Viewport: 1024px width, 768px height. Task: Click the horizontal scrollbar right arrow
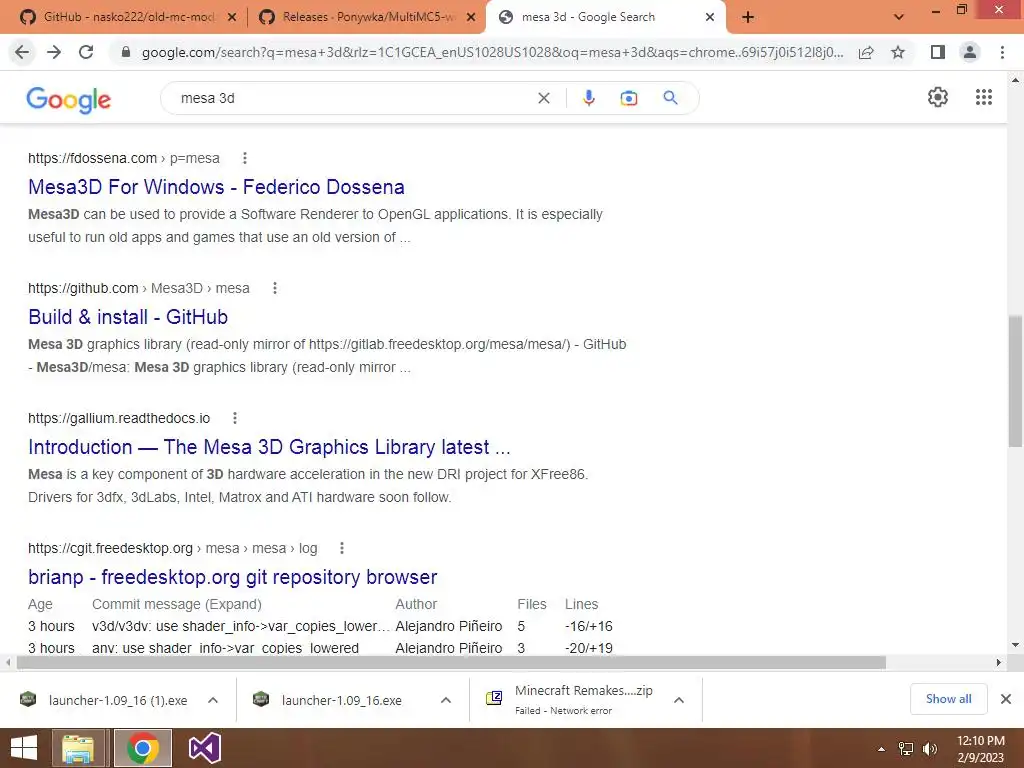999,662
